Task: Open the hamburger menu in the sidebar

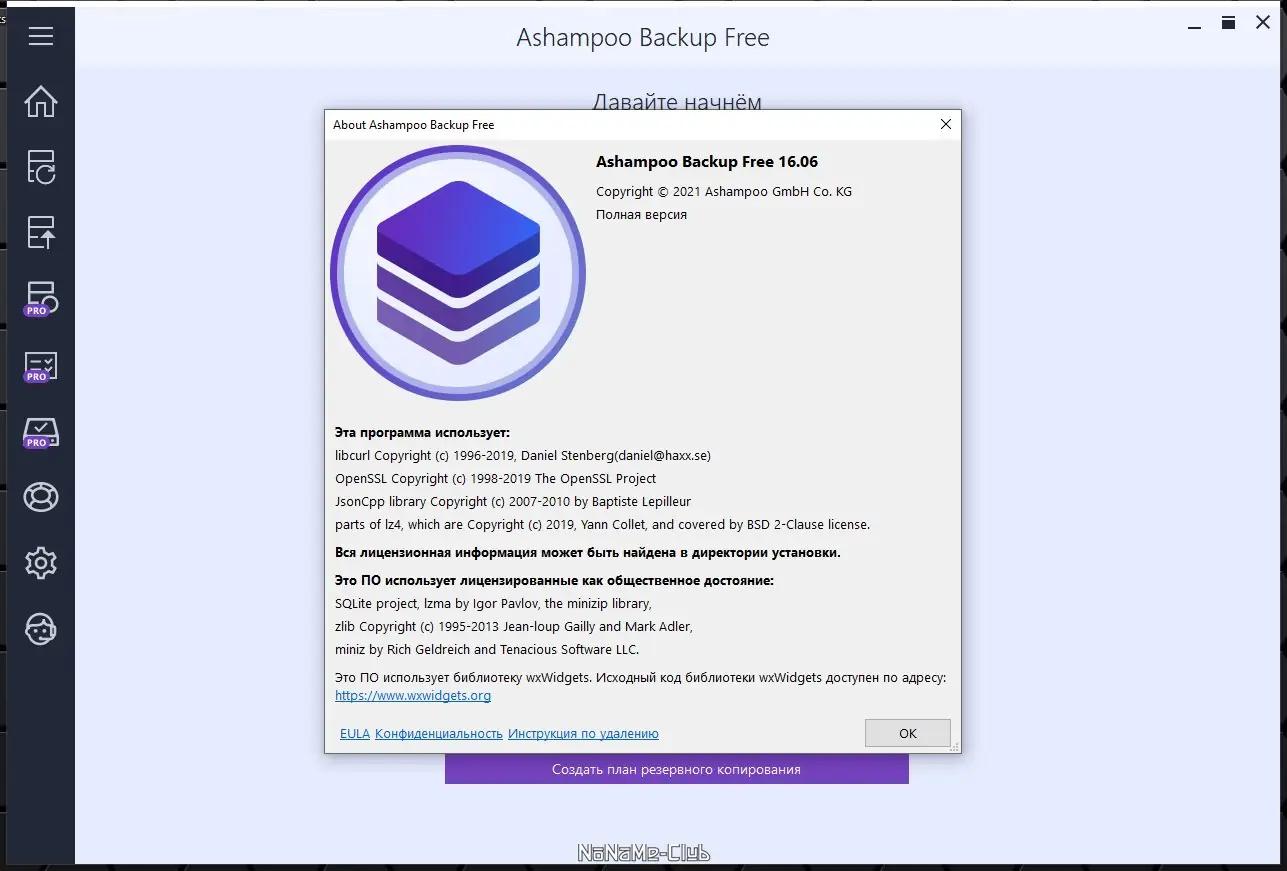Action: [41, 36]
